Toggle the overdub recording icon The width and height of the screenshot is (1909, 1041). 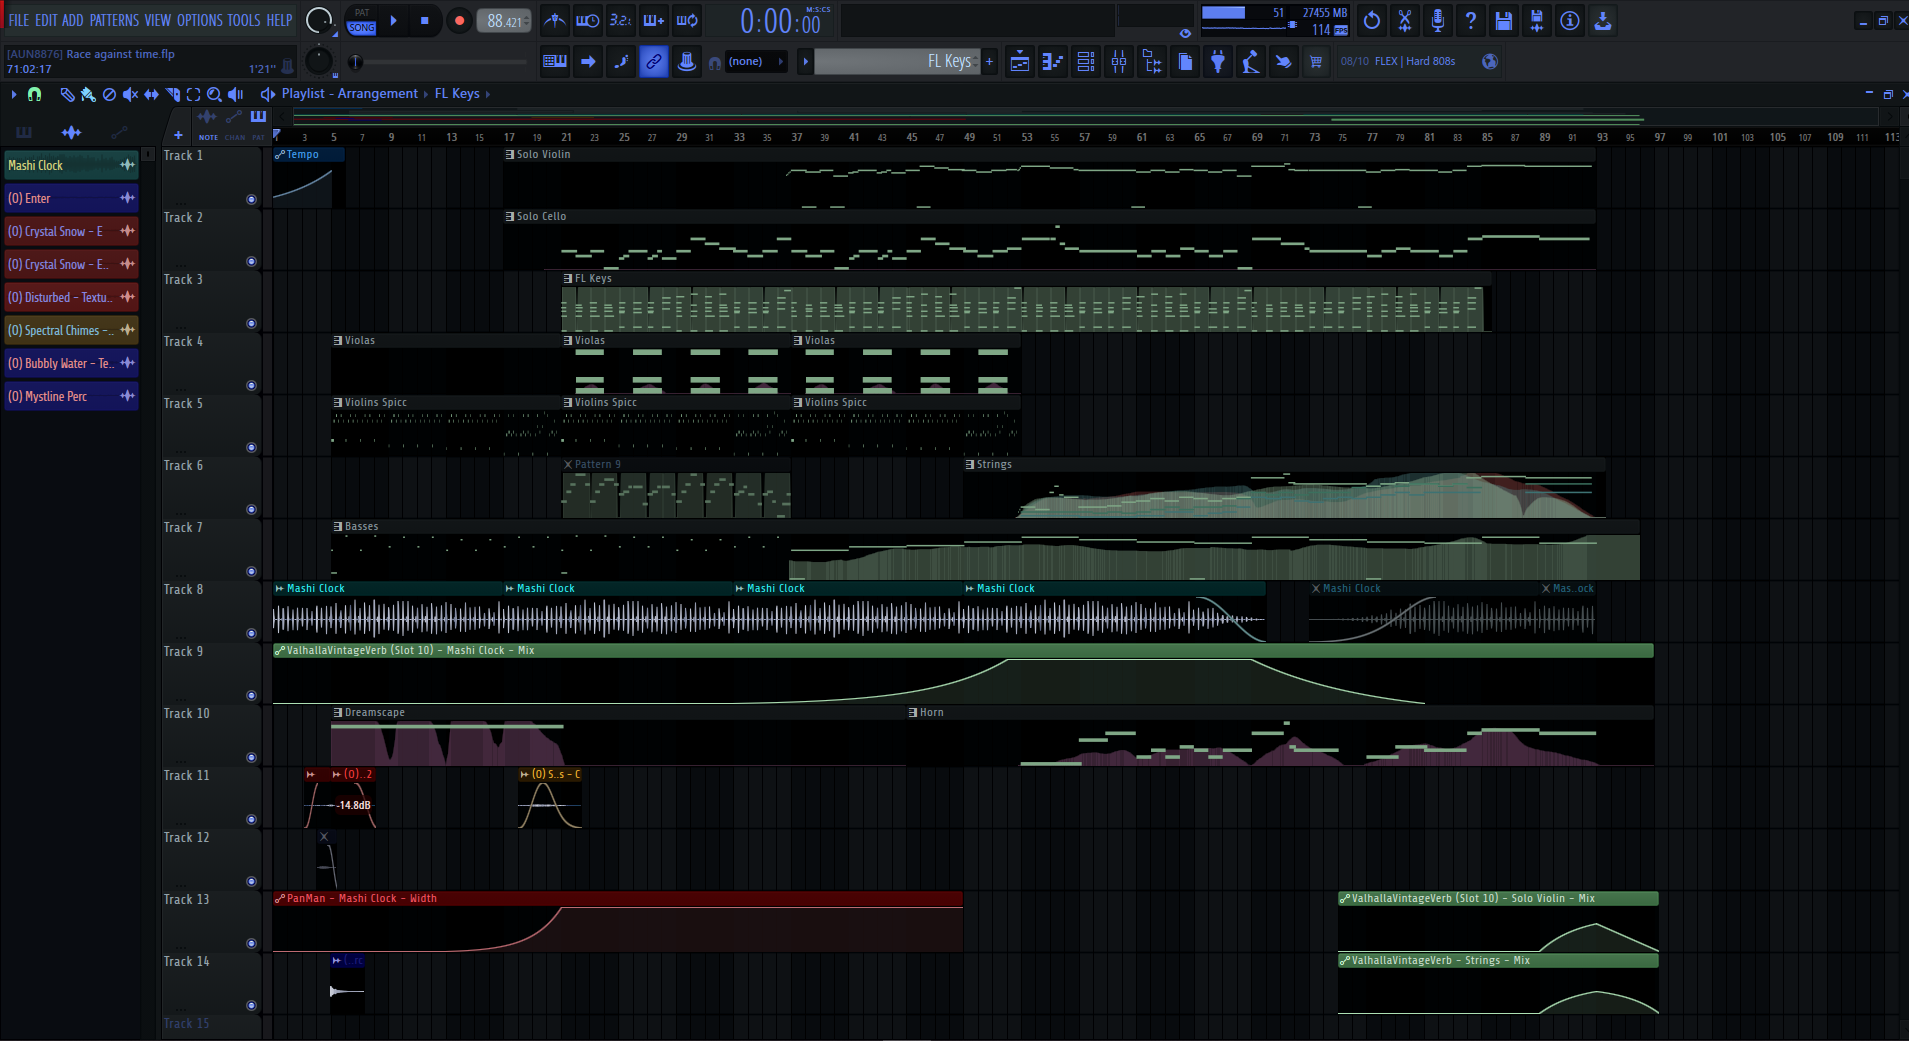tap(654, 20)
